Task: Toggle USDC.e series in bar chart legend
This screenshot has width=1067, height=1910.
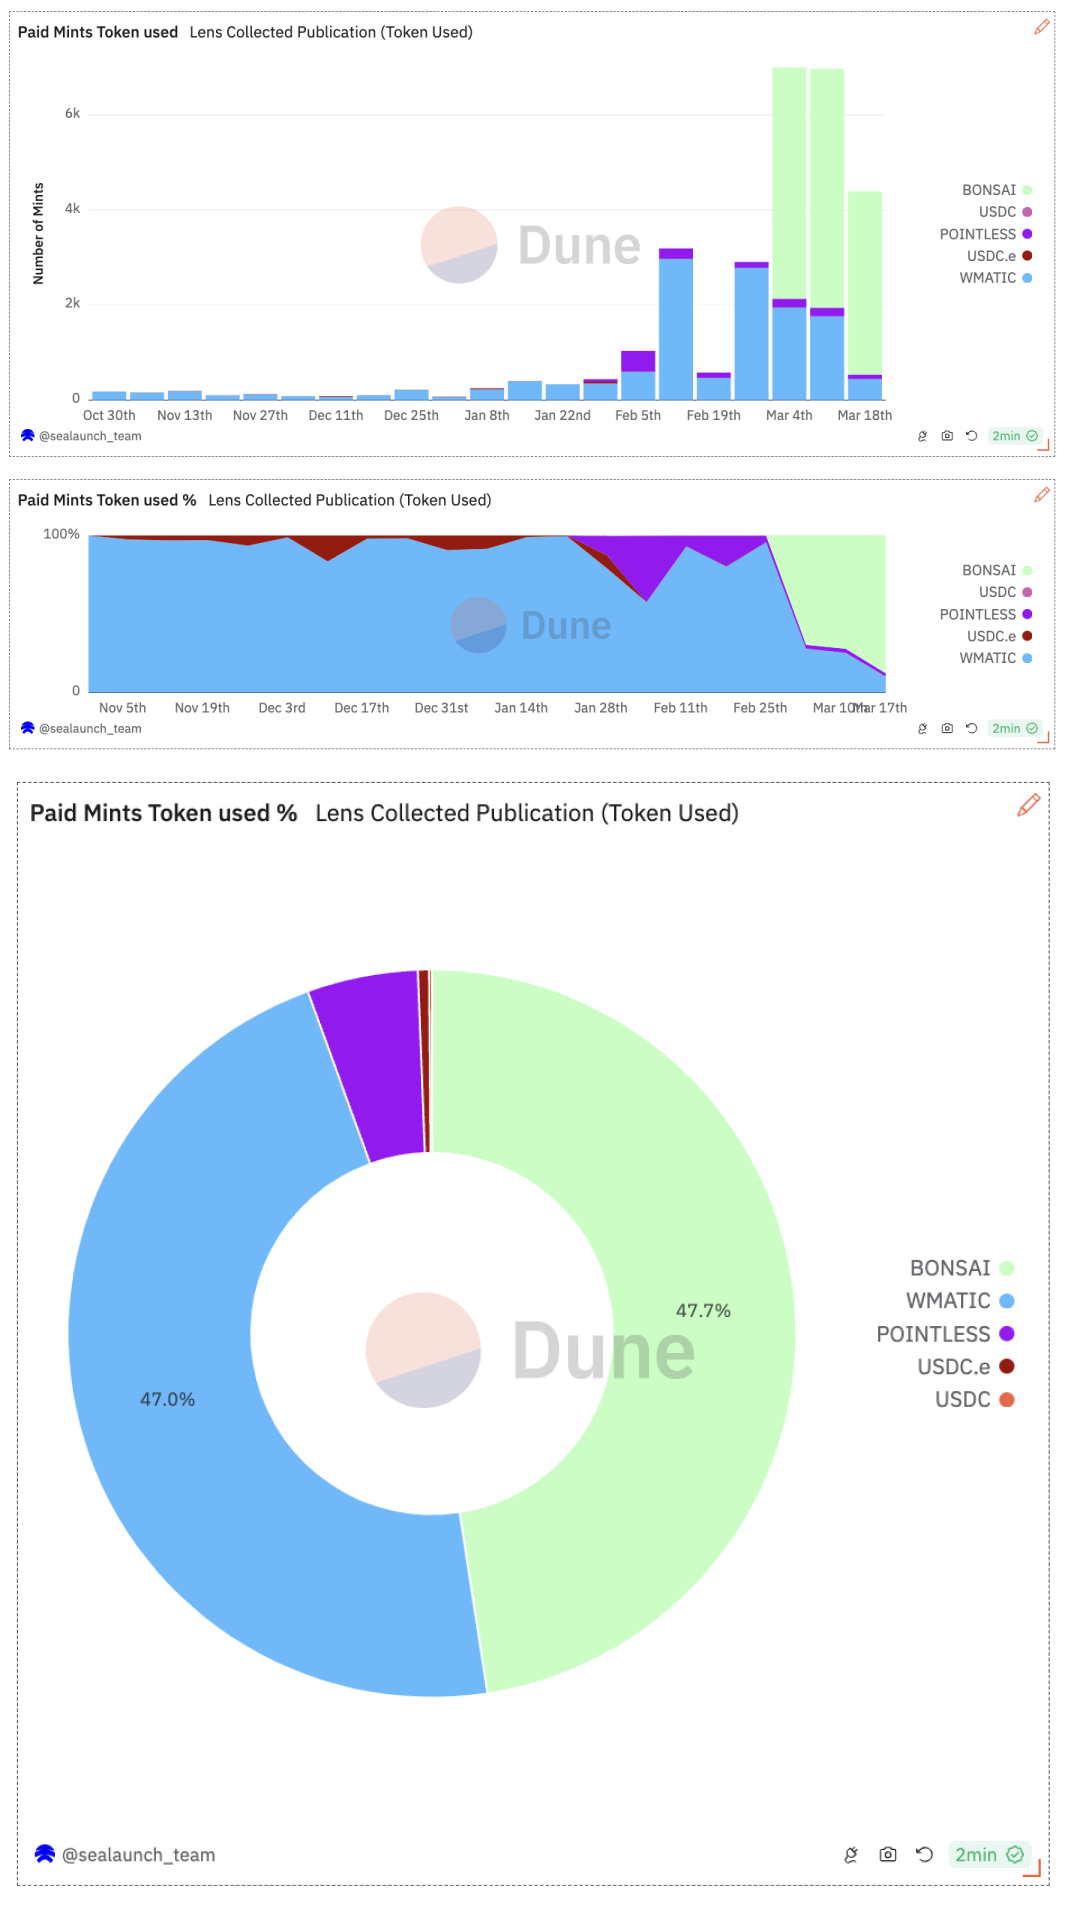Action: click(x=999, y=256)
